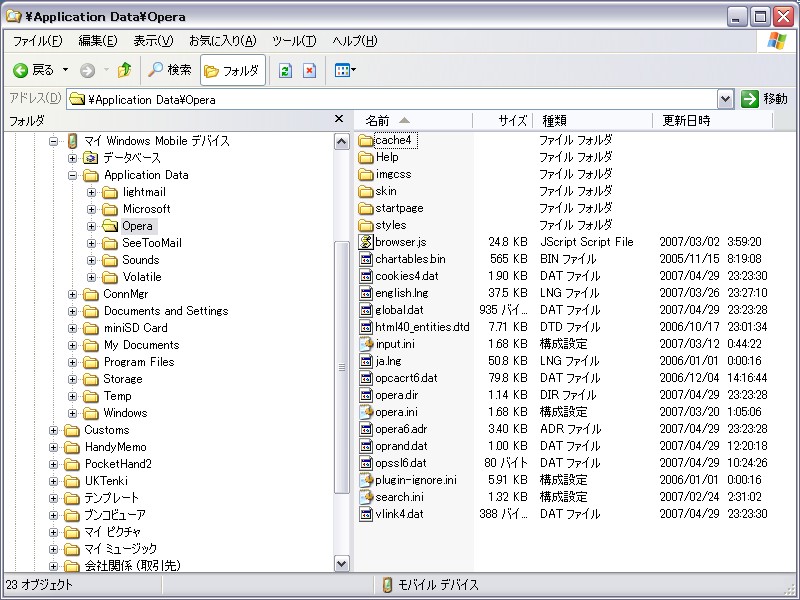Screen dimensions: 800x600
Task: Select the plugin-ignore.ini file icon
Action: click(366, 480)
